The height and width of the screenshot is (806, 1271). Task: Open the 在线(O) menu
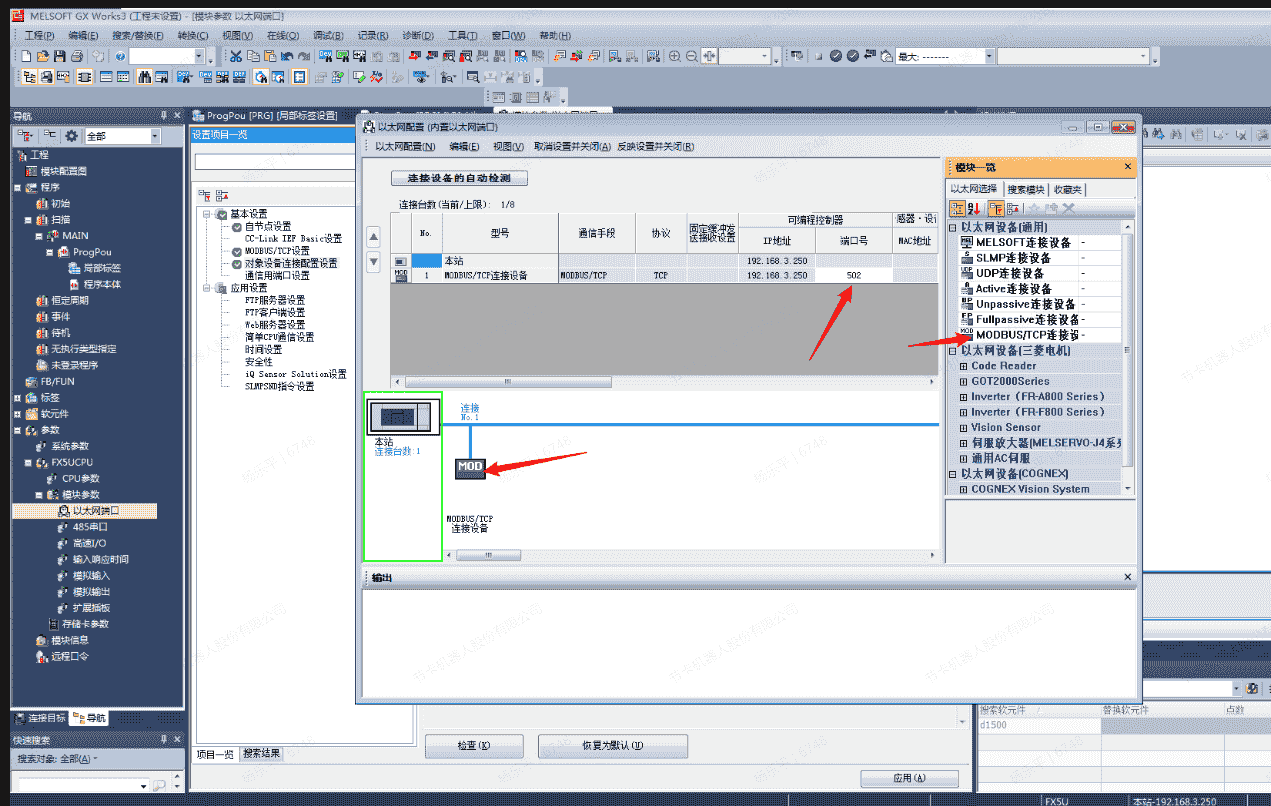click(281, 35)
